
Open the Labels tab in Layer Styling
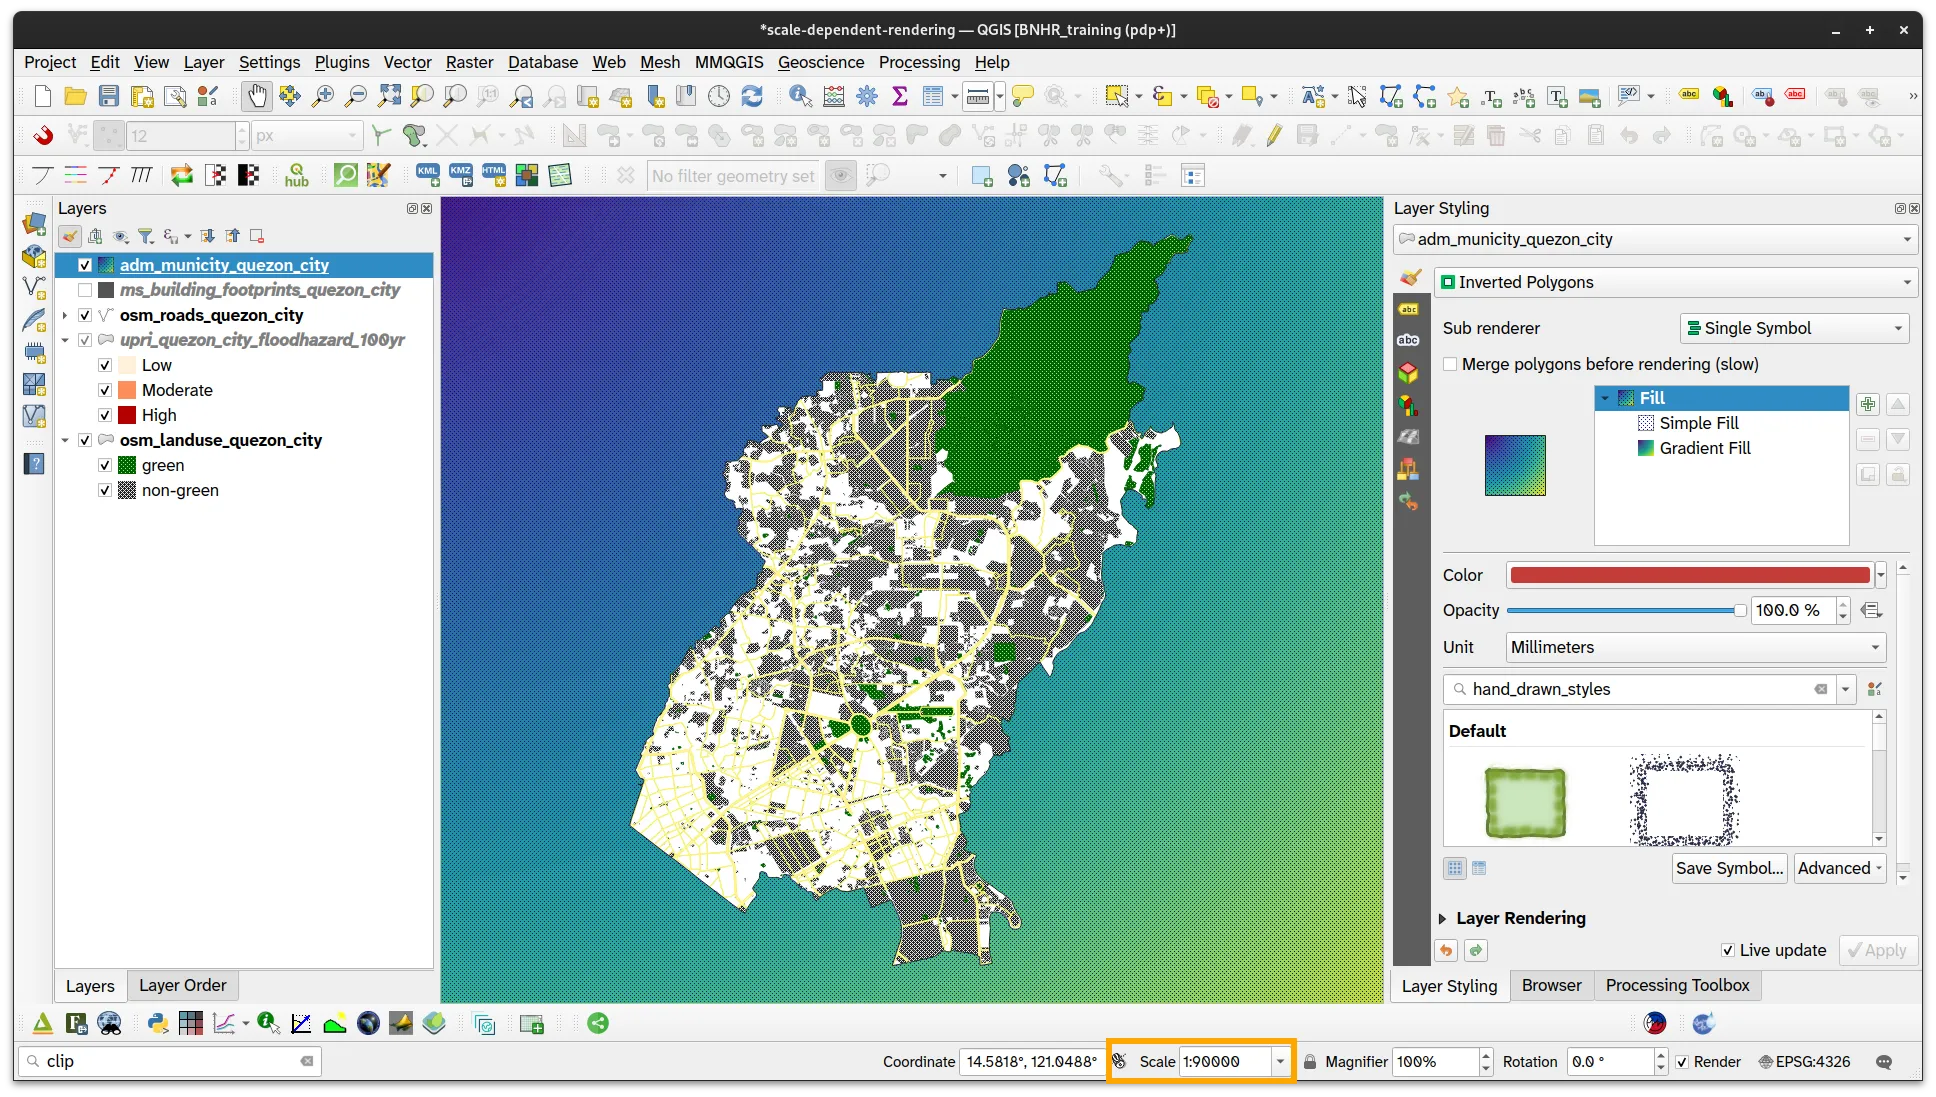coord(1408,309)
